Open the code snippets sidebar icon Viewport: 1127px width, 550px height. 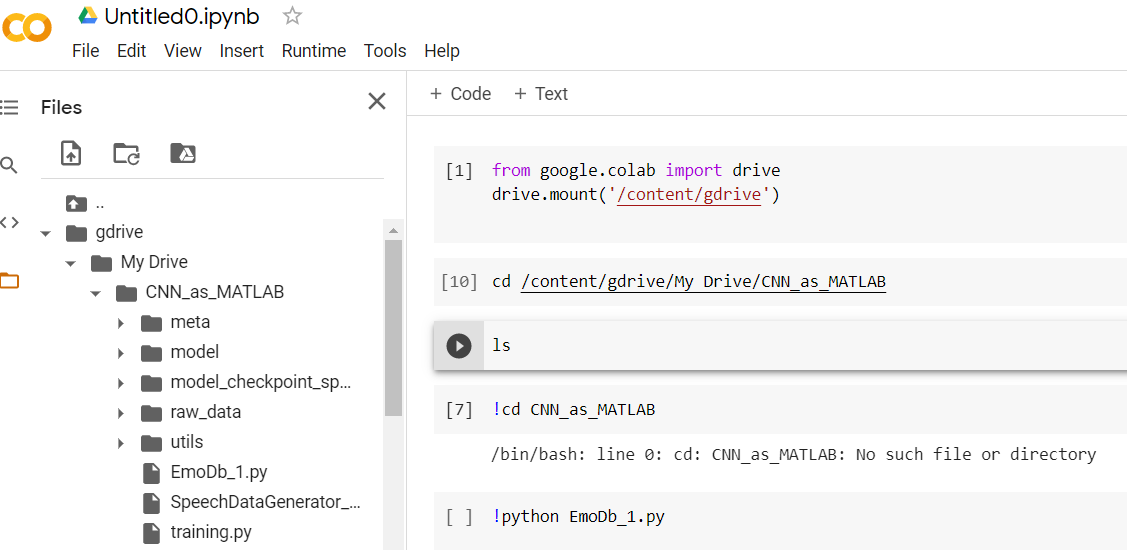pyautogui.click(x=9, y=222)
